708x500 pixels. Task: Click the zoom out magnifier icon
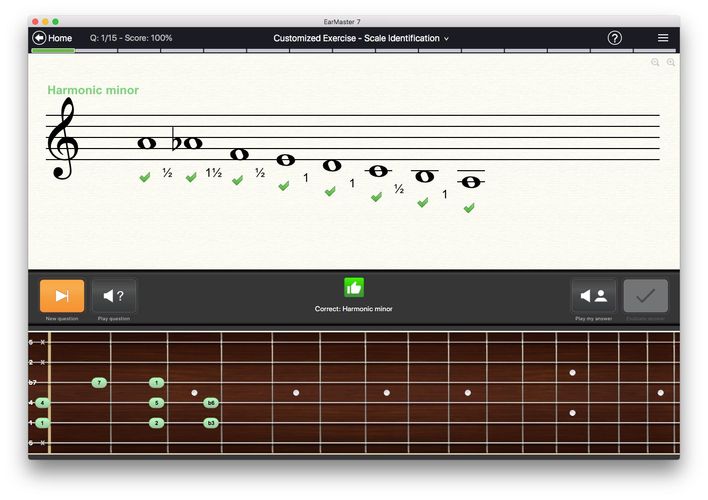[x=656, y=63]
